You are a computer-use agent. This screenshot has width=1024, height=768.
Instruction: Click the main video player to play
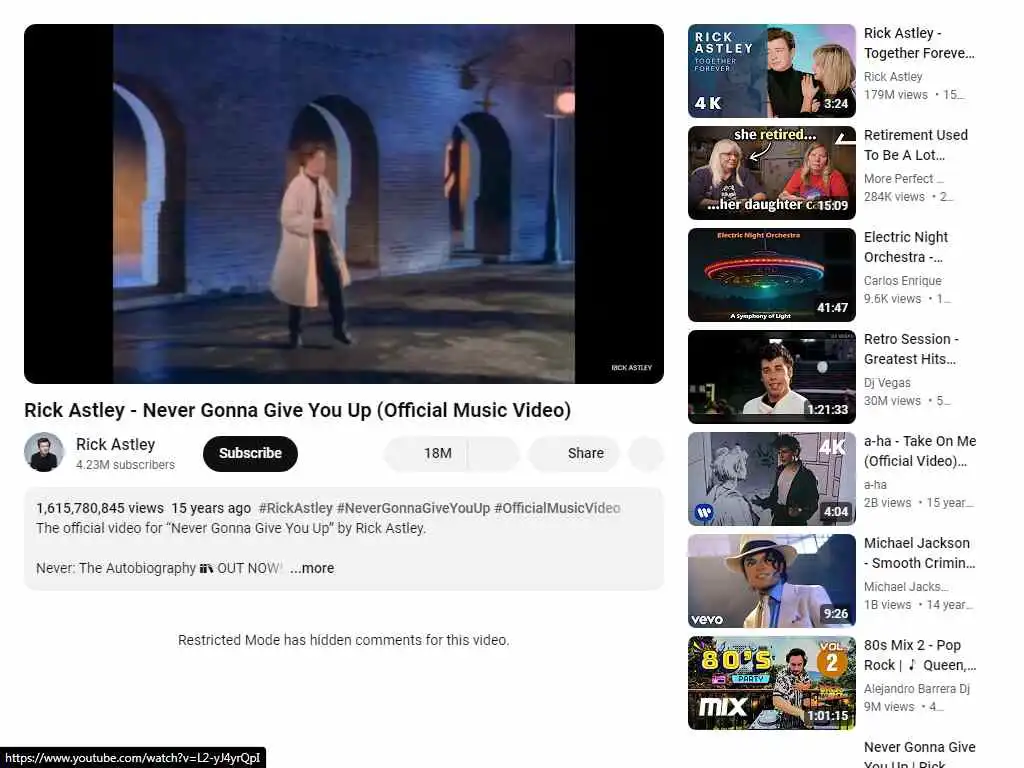click(x=344, y=204)
